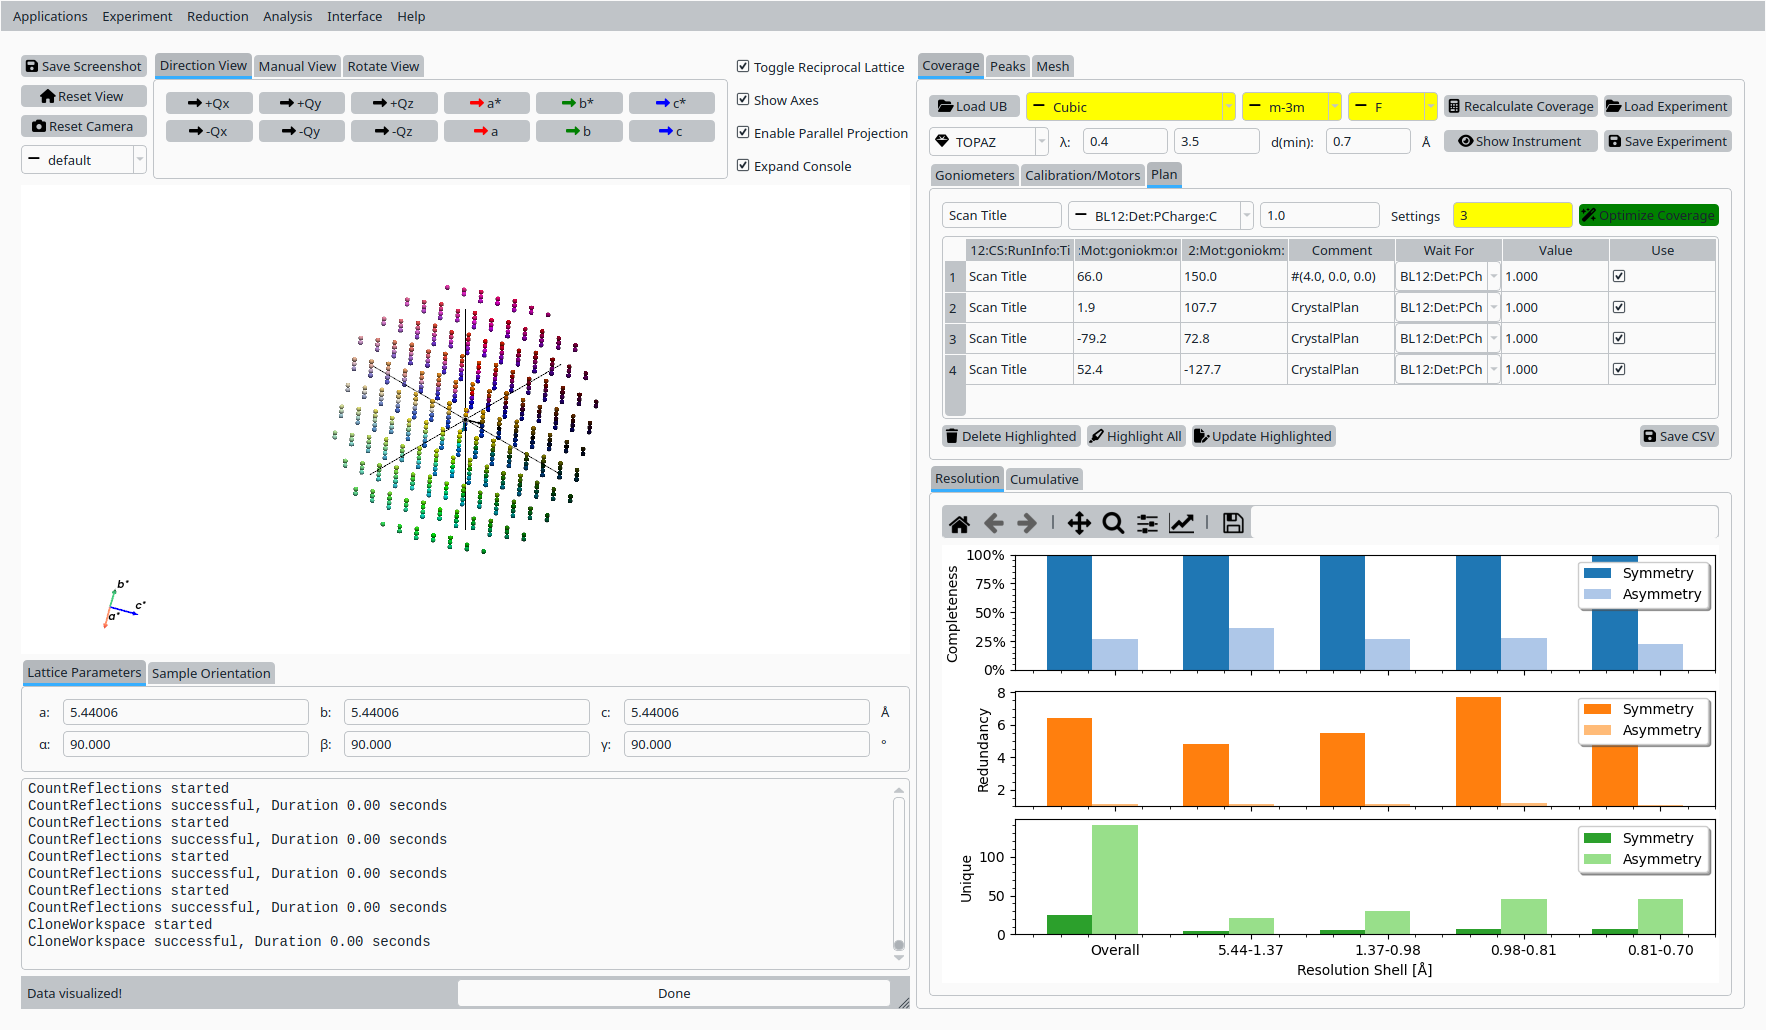Click the lattice parameter a field

point(185,712)
